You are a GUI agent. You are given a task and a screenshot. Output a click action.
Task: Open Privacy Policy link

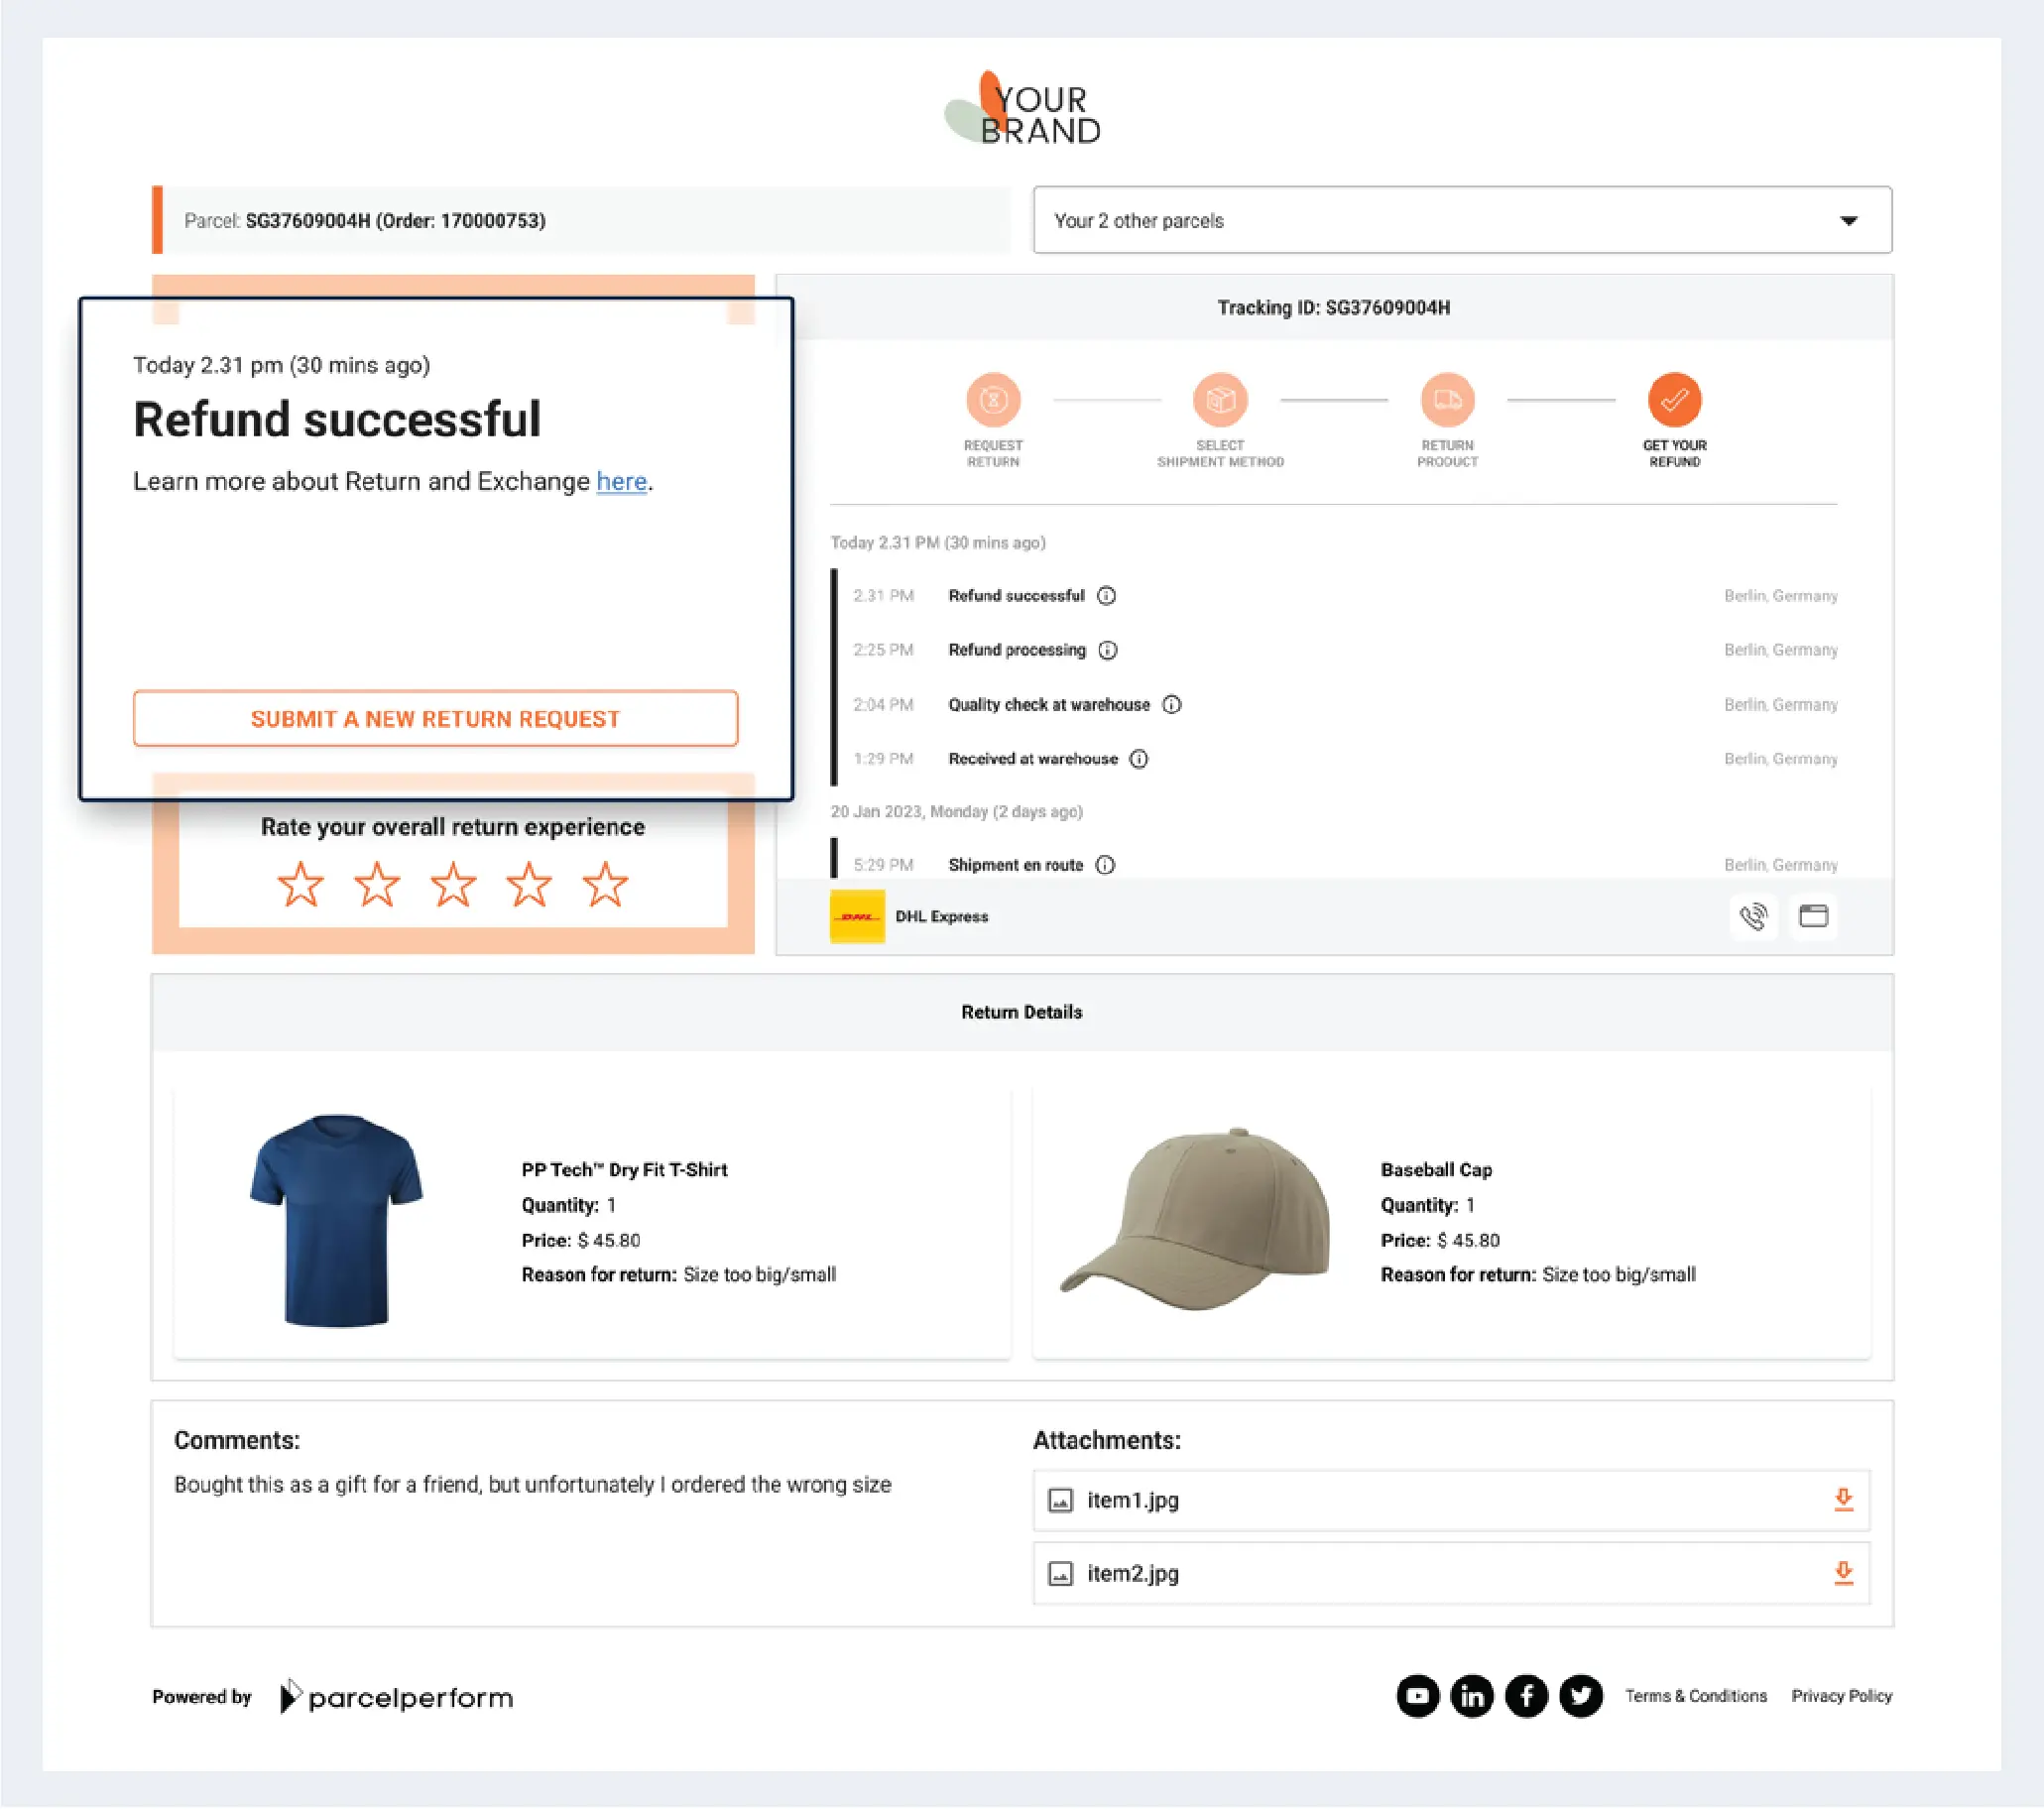(x=1841, y=1696)
